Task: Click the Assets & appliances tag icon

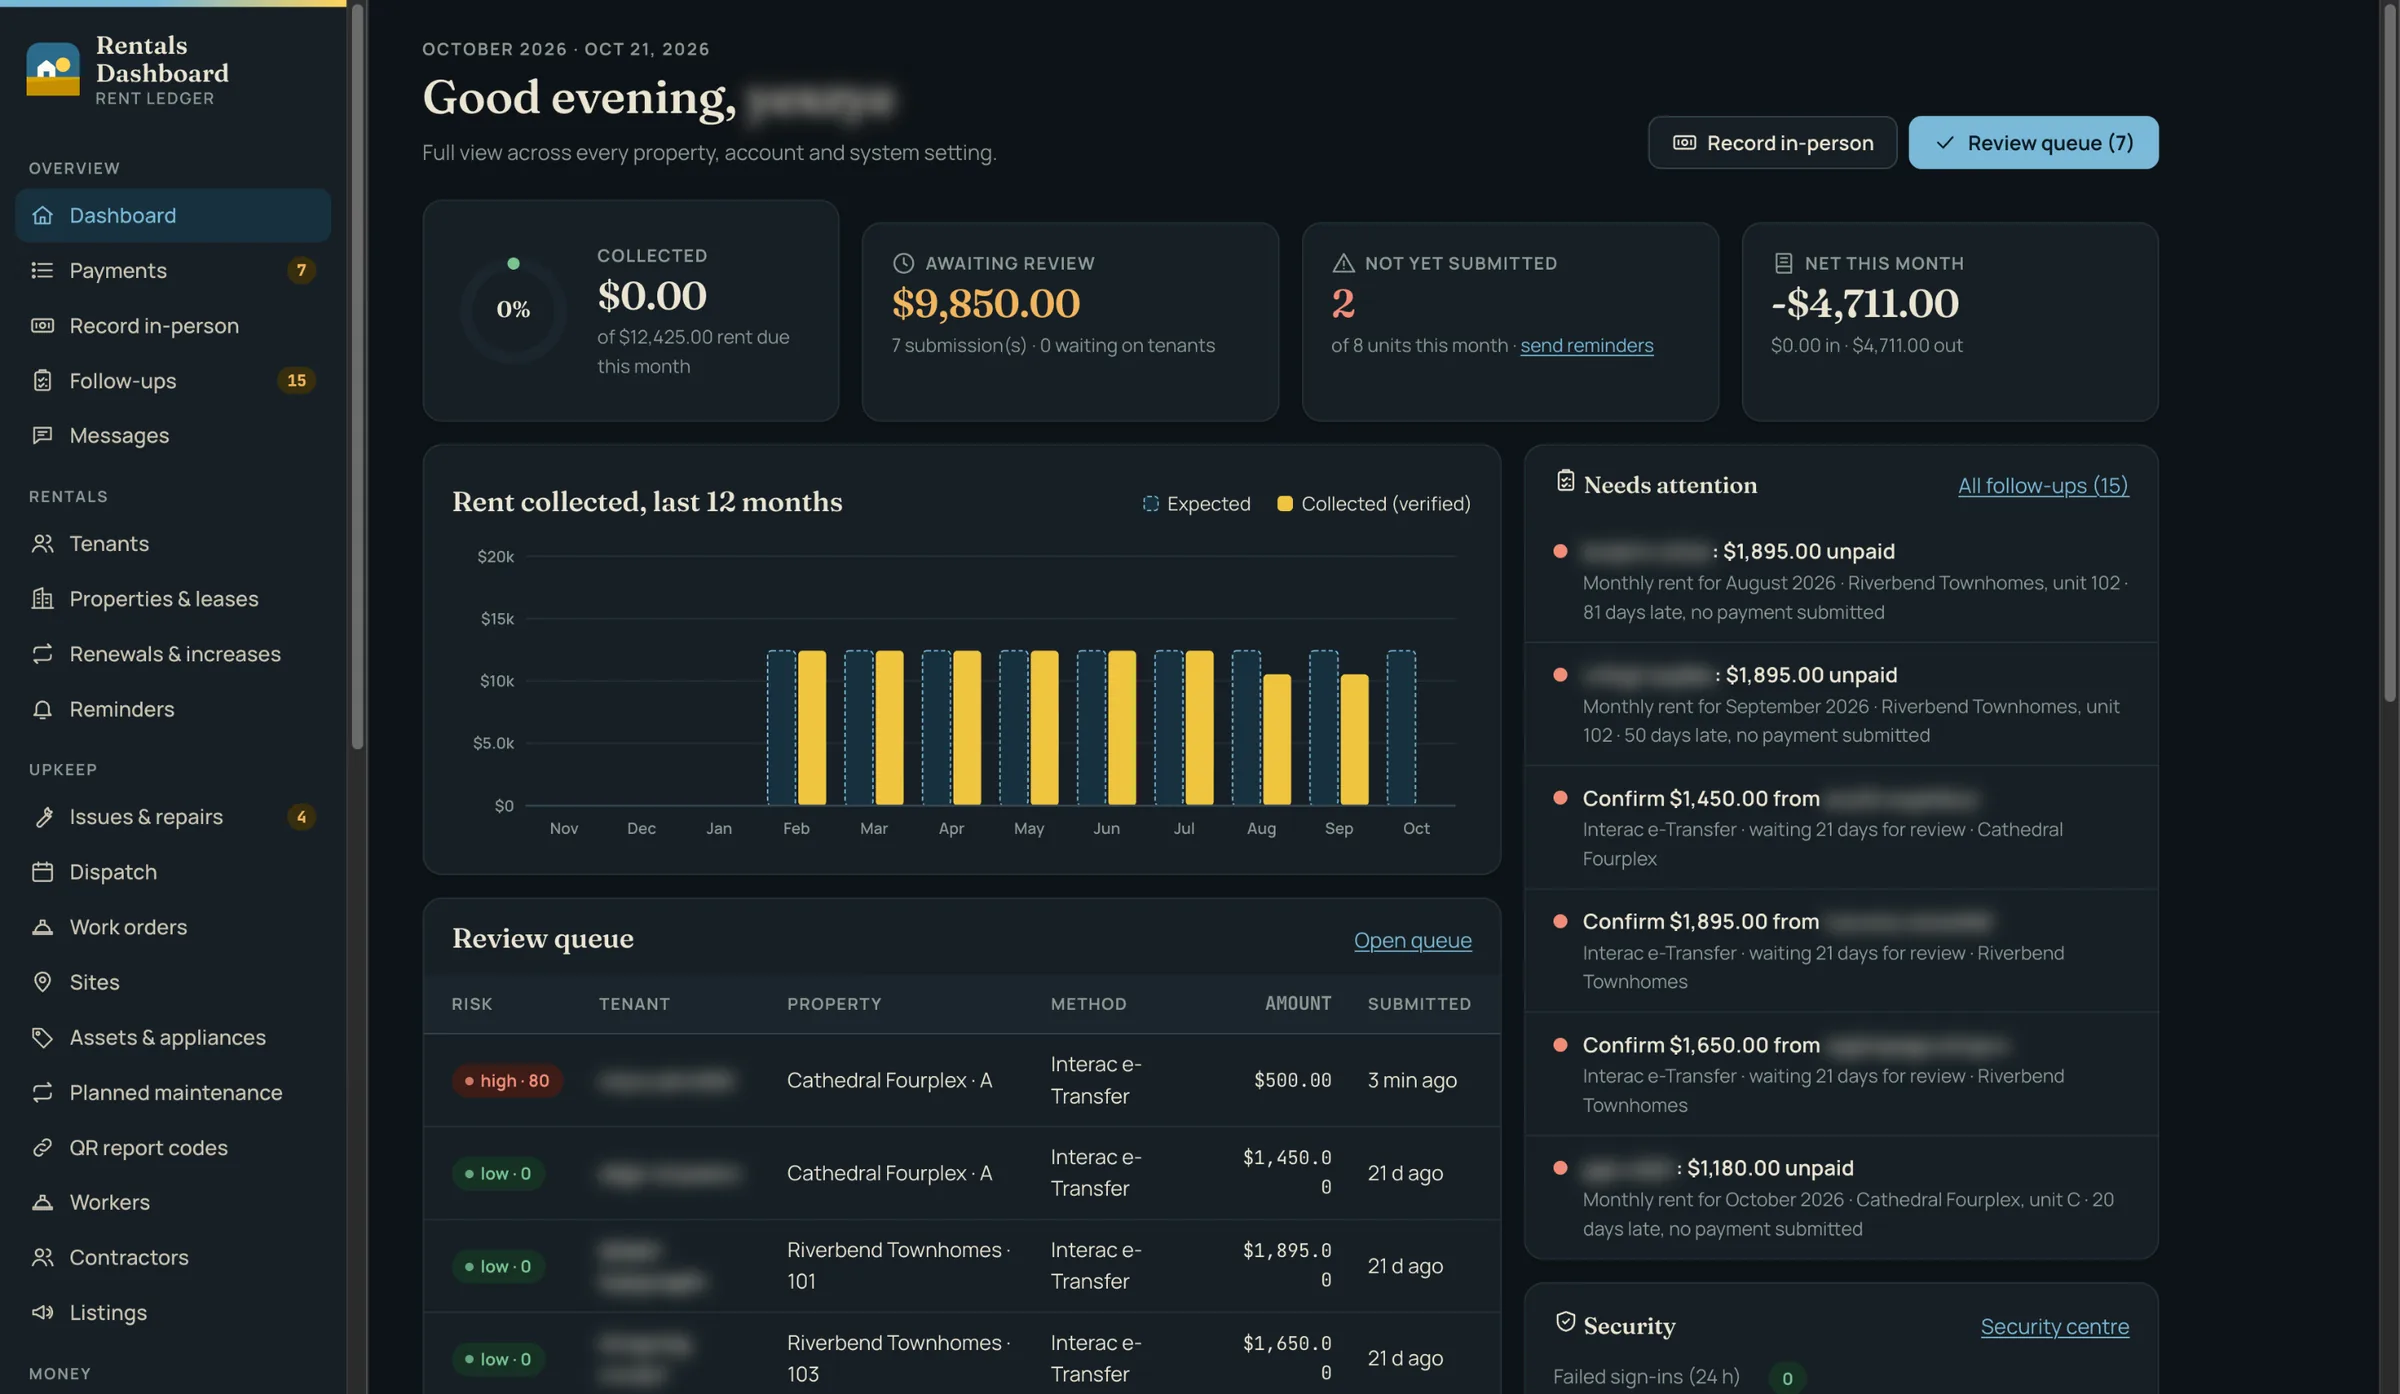Action: click(42, 1037)
